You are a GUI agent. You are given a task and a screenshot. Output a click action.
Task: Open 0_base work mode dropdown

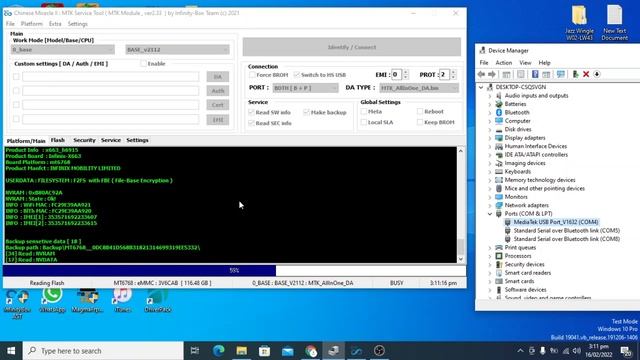coord(62,49)
